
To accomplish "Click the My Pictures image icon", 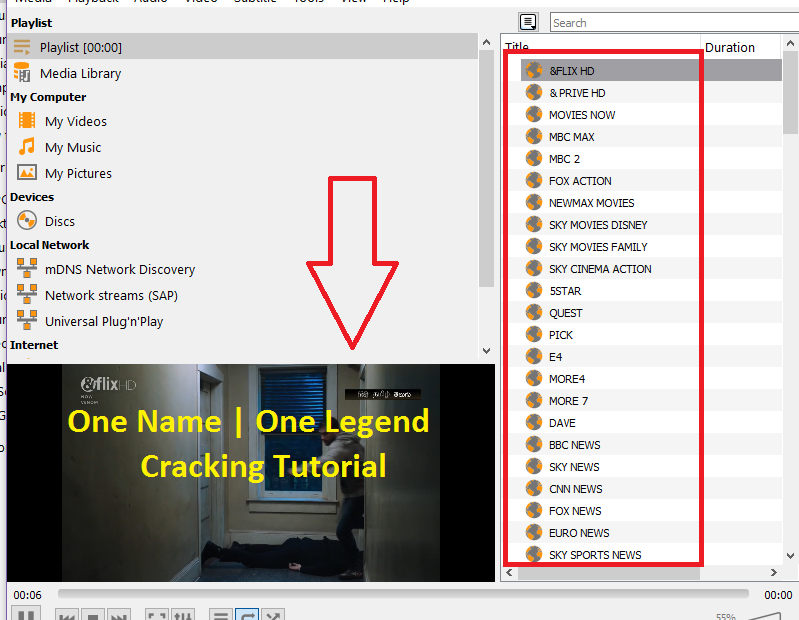I will coord(26,172).
